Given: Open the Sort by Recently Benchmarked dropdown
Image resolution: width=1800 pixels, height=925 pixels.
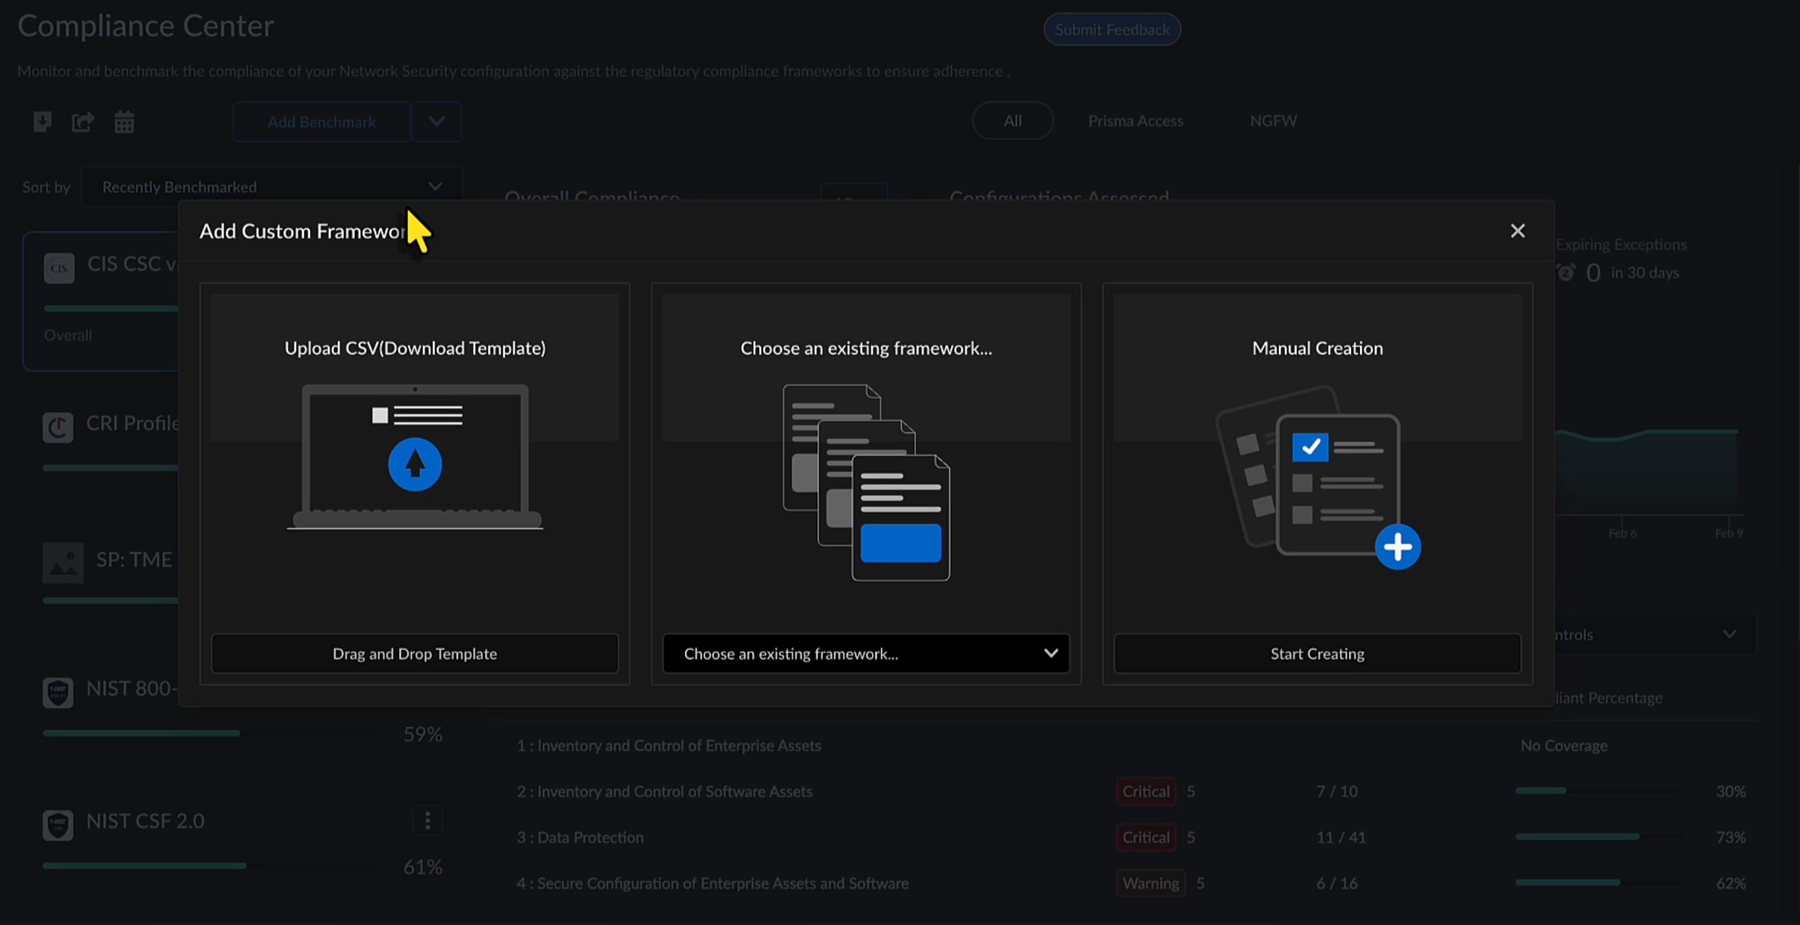Looking at the screenshot, I should point(271,187).
